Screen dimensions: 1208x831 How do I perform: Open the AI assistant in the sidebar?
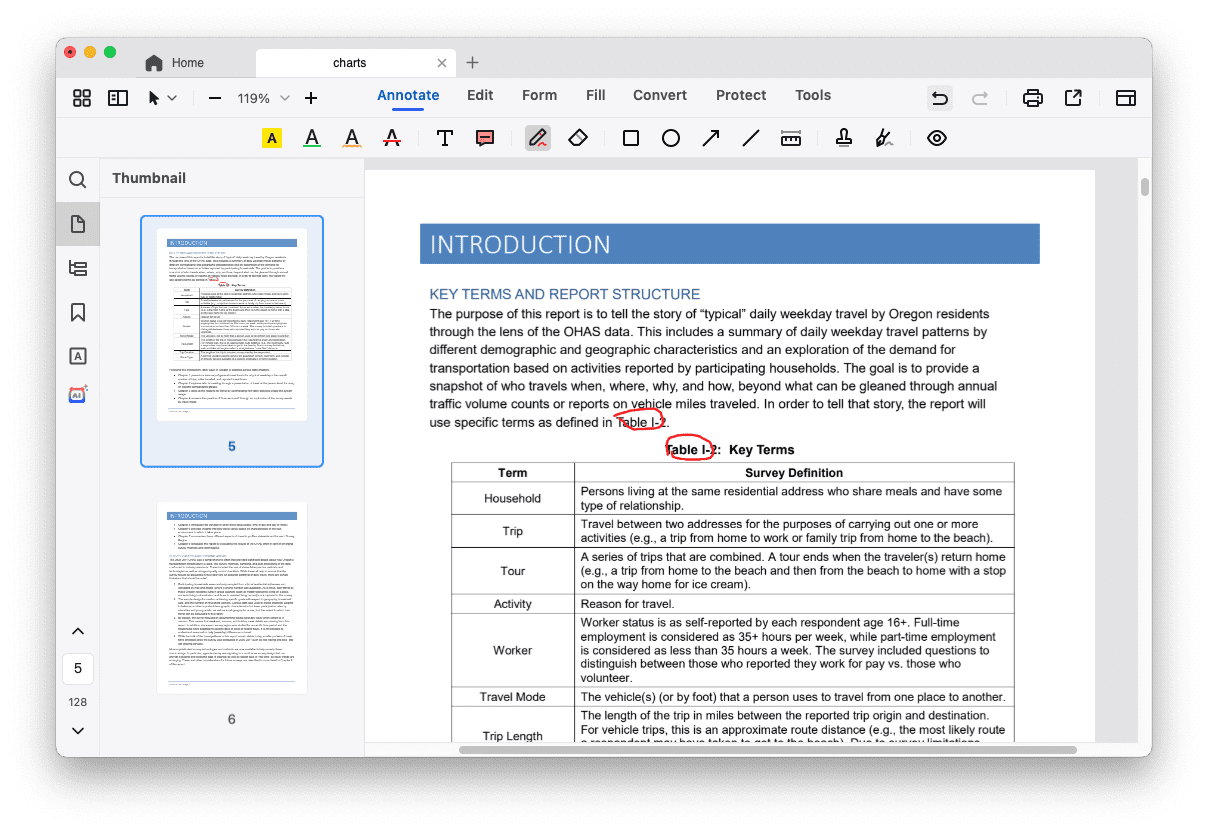click(77, 394)
